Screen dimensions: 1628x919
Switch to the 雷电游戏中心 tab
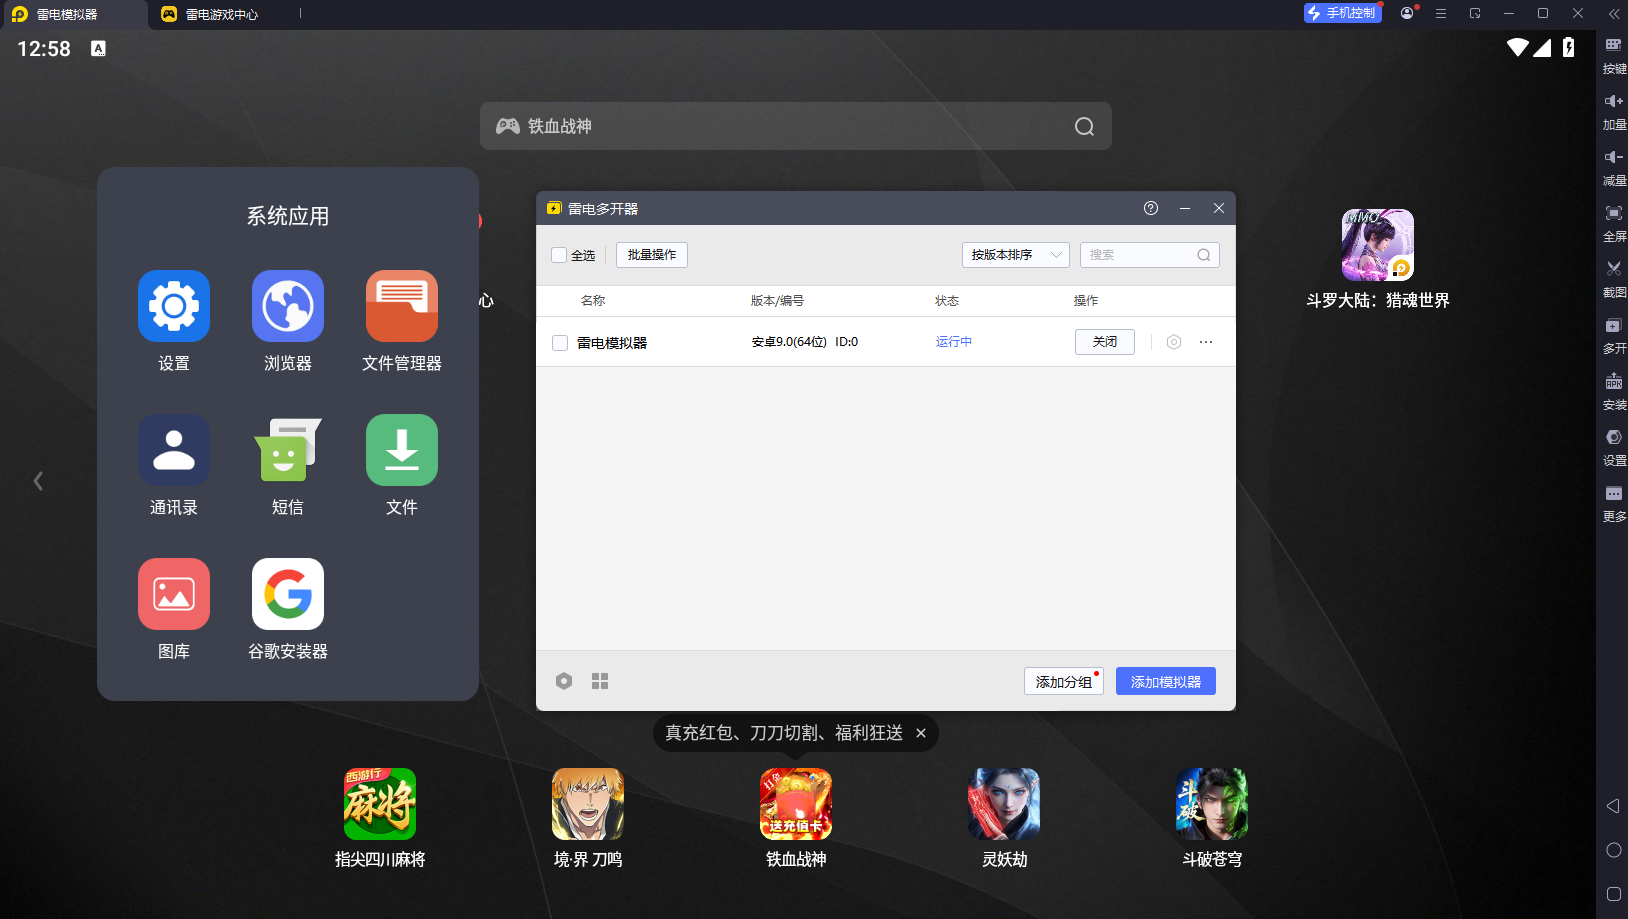pyautogui.click(x=221, y=14)
